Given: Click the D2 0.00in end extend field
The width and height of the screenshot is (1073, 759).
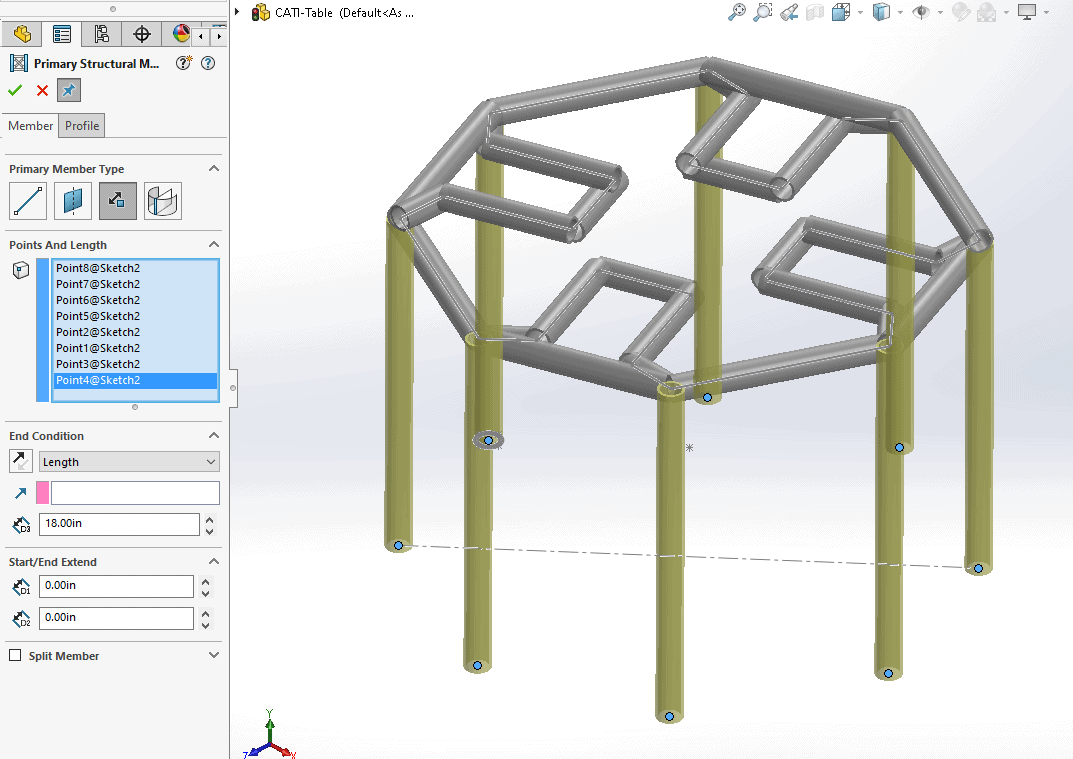Looking at the screenshot, I should point(116,618).
